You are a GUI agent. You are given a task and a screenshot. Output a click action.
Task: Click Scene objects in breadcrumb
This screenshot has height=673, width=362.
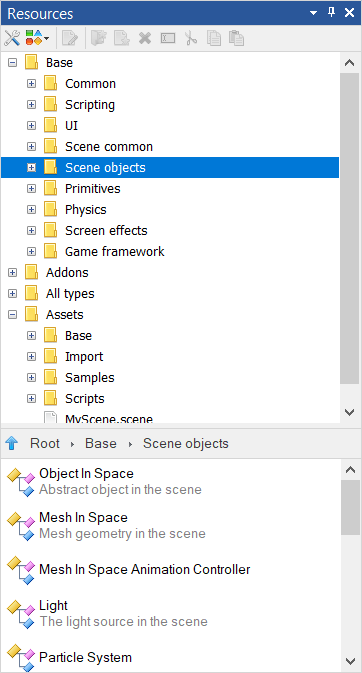186,443
